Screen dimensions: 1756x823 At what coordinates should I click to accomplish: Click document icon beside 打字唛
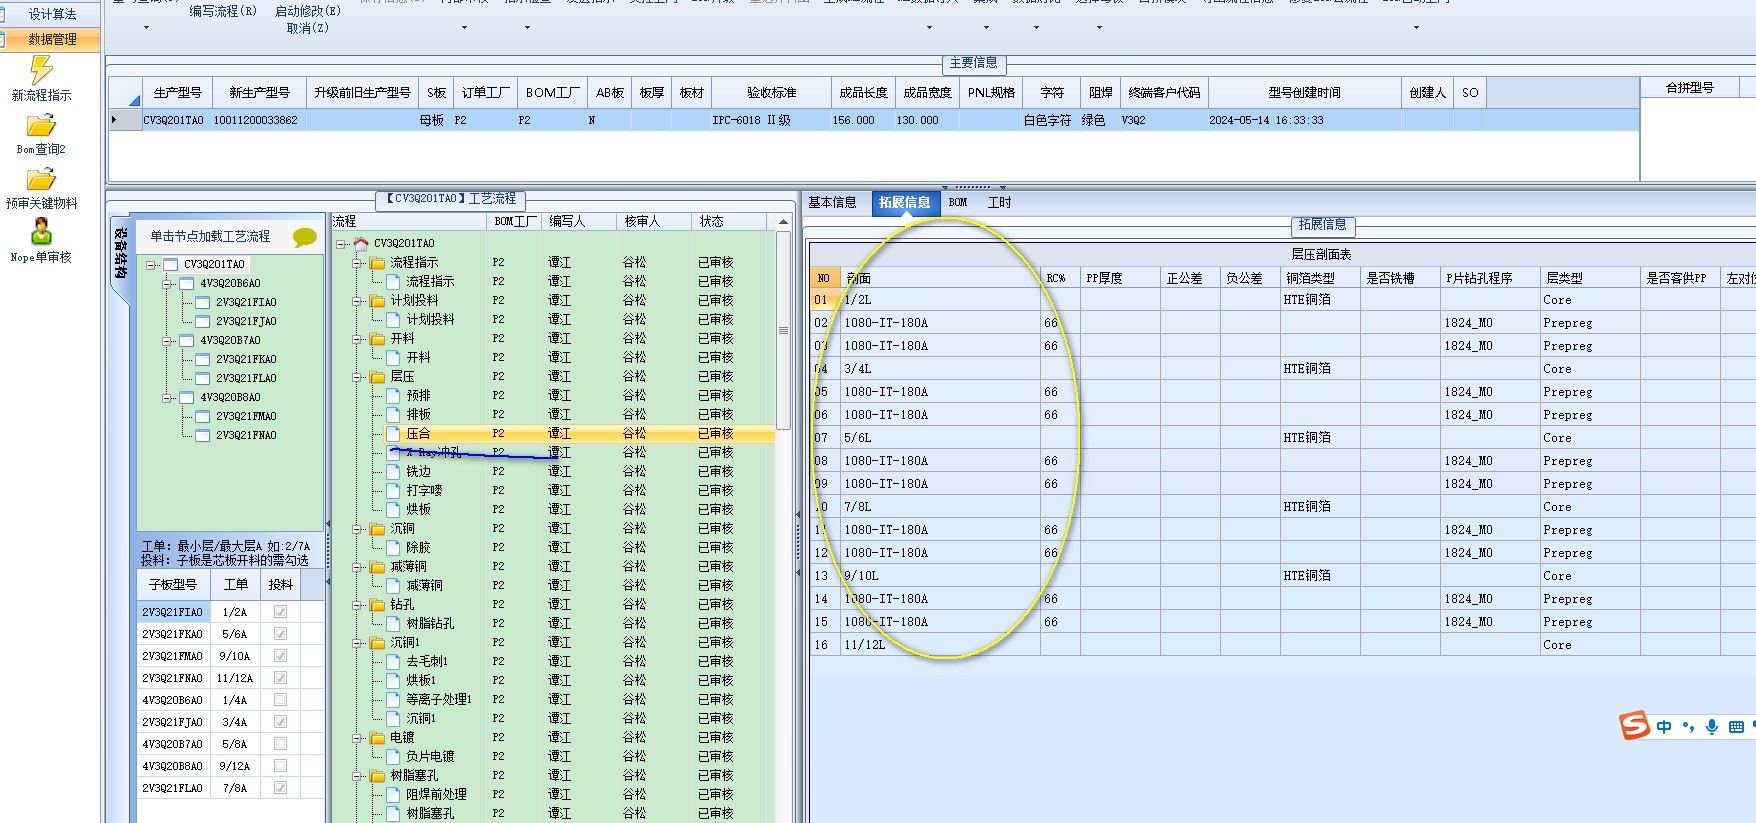pos(394,491)
